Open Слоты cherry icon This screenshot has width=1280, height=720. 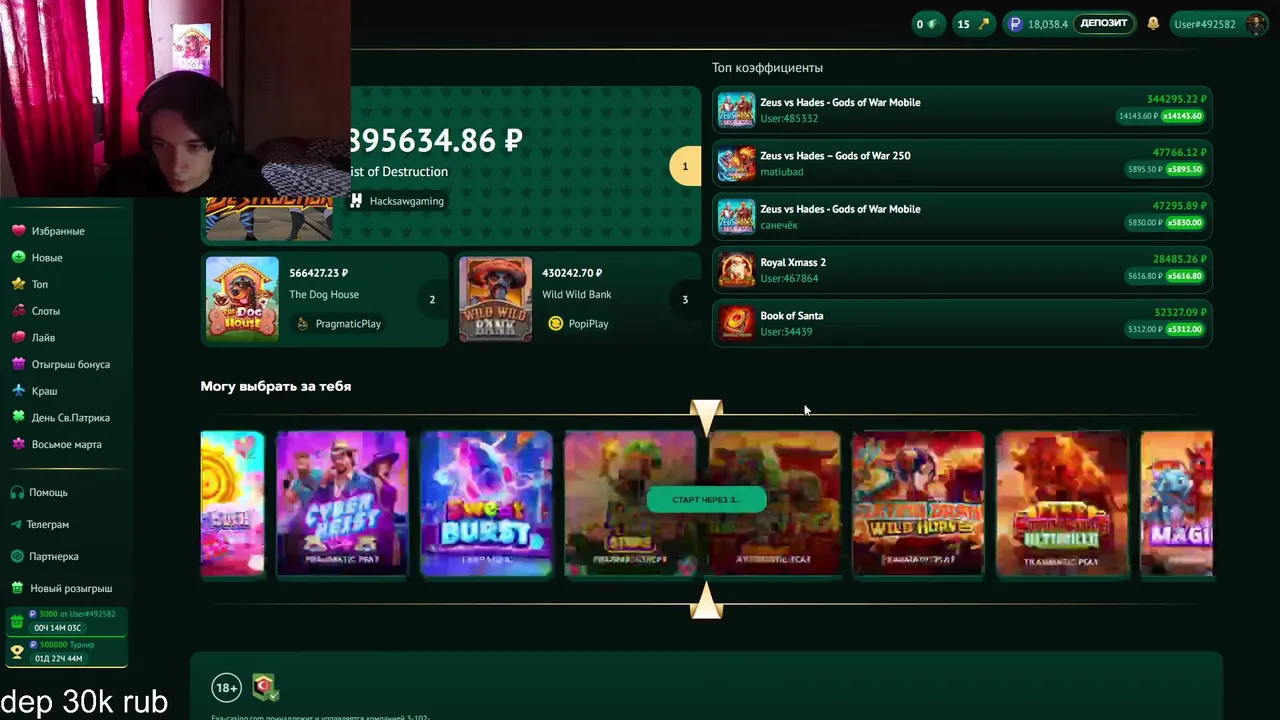[18, 311]
